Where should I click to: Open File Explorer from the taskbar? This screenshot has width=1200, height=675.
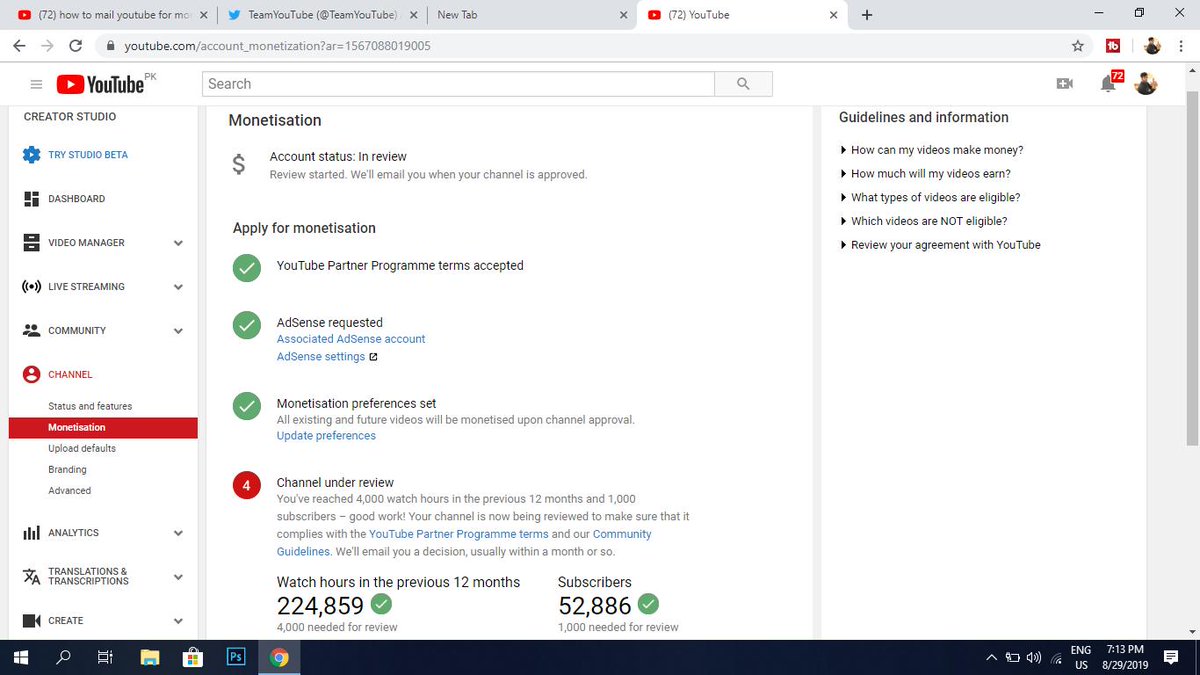(150, 658)
